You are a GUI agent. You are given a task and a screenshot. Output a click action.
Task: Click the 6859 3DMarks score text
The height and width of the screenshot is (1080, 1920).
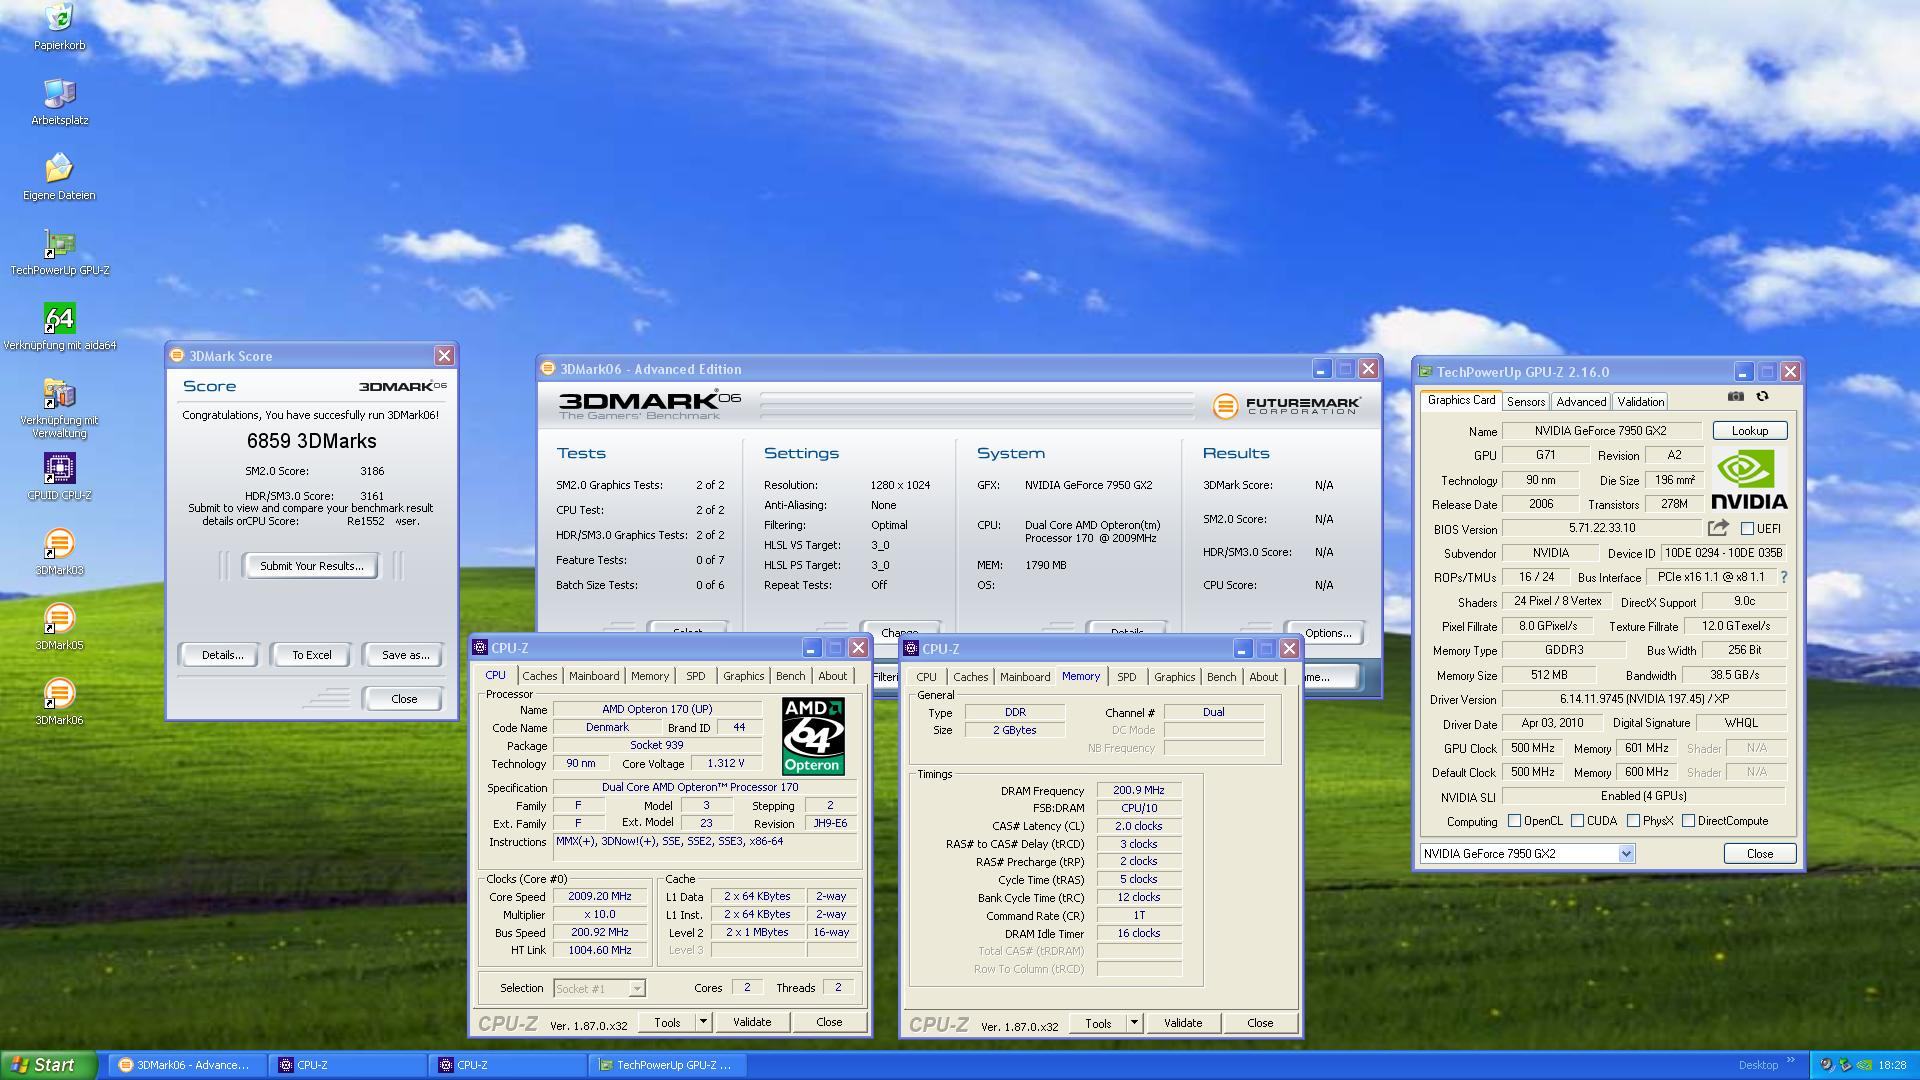[x=311, y=441]
